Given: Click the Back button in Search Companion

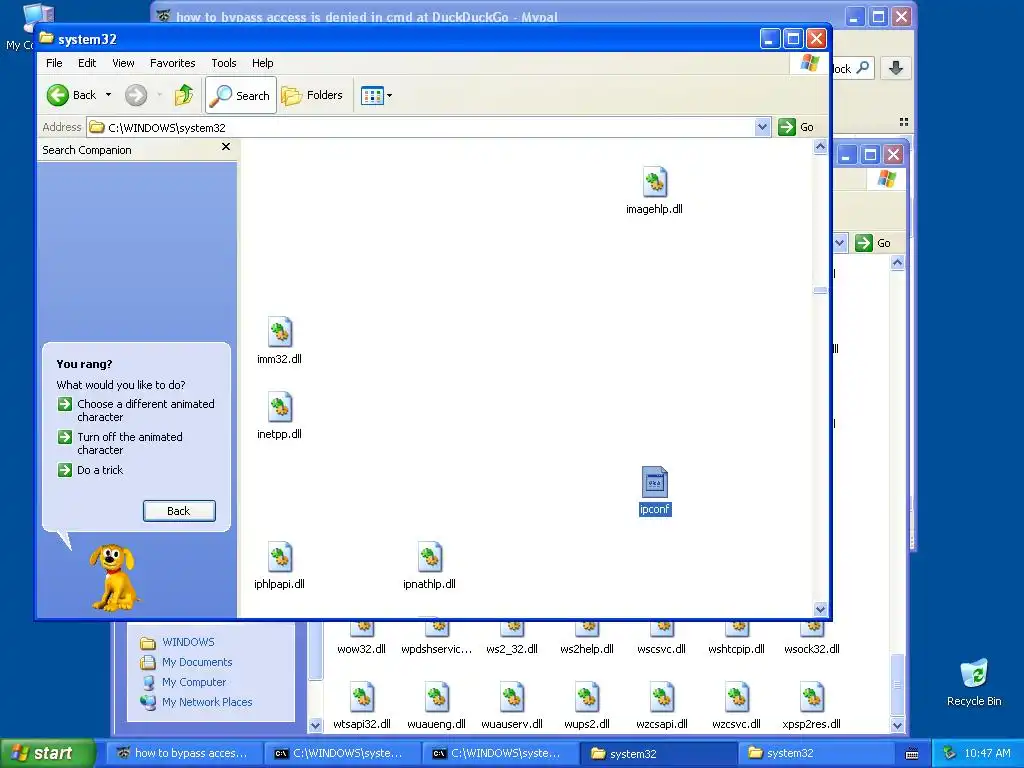Looking at the screenshot, I should (x=179, y=511).
